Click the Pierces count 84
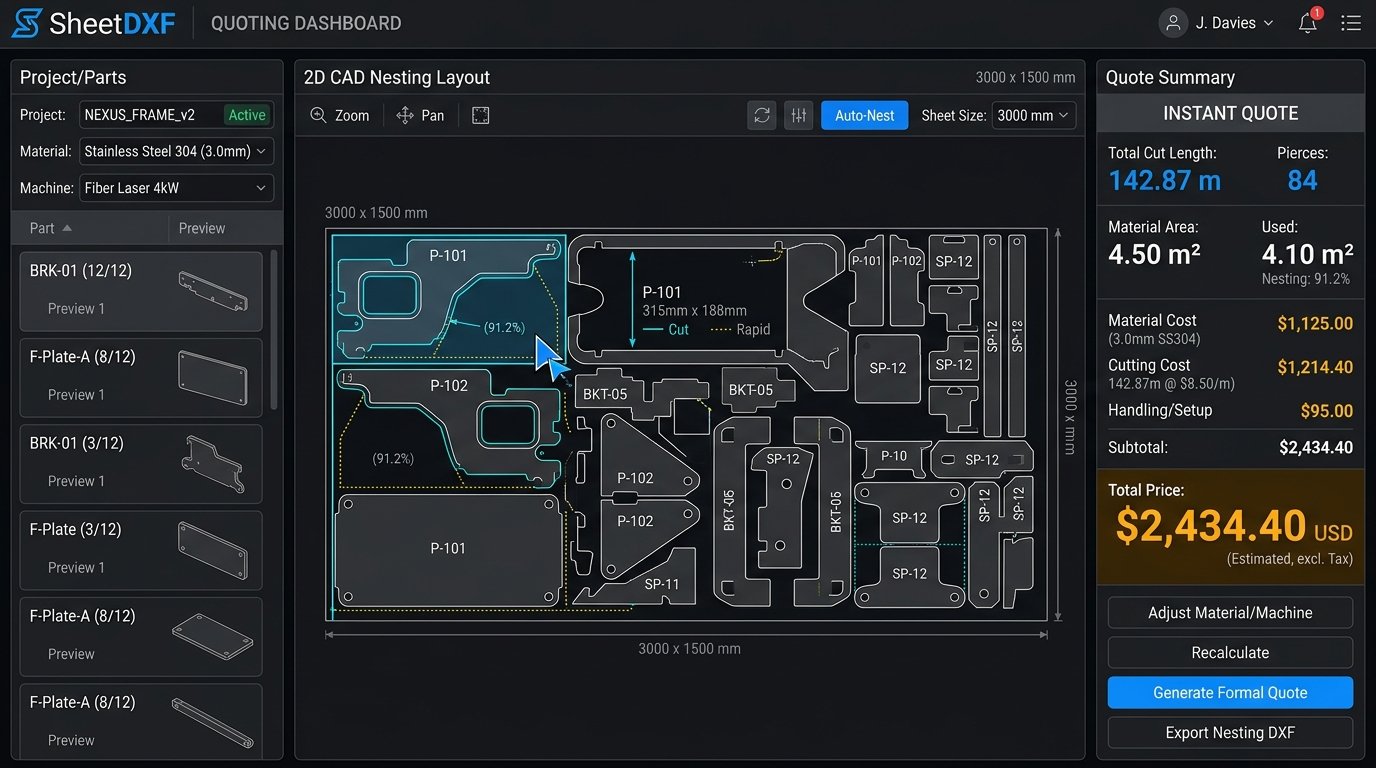This screenshot has height=768, width=1376. [x=1302, y=180]
